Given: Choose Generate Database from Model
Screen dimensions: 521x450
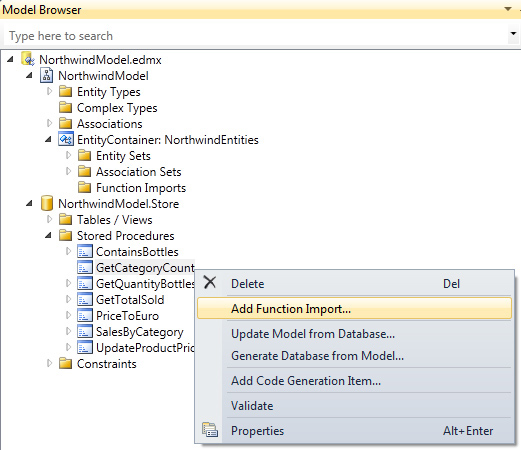Looking at the screenshot, I should 354,356.
